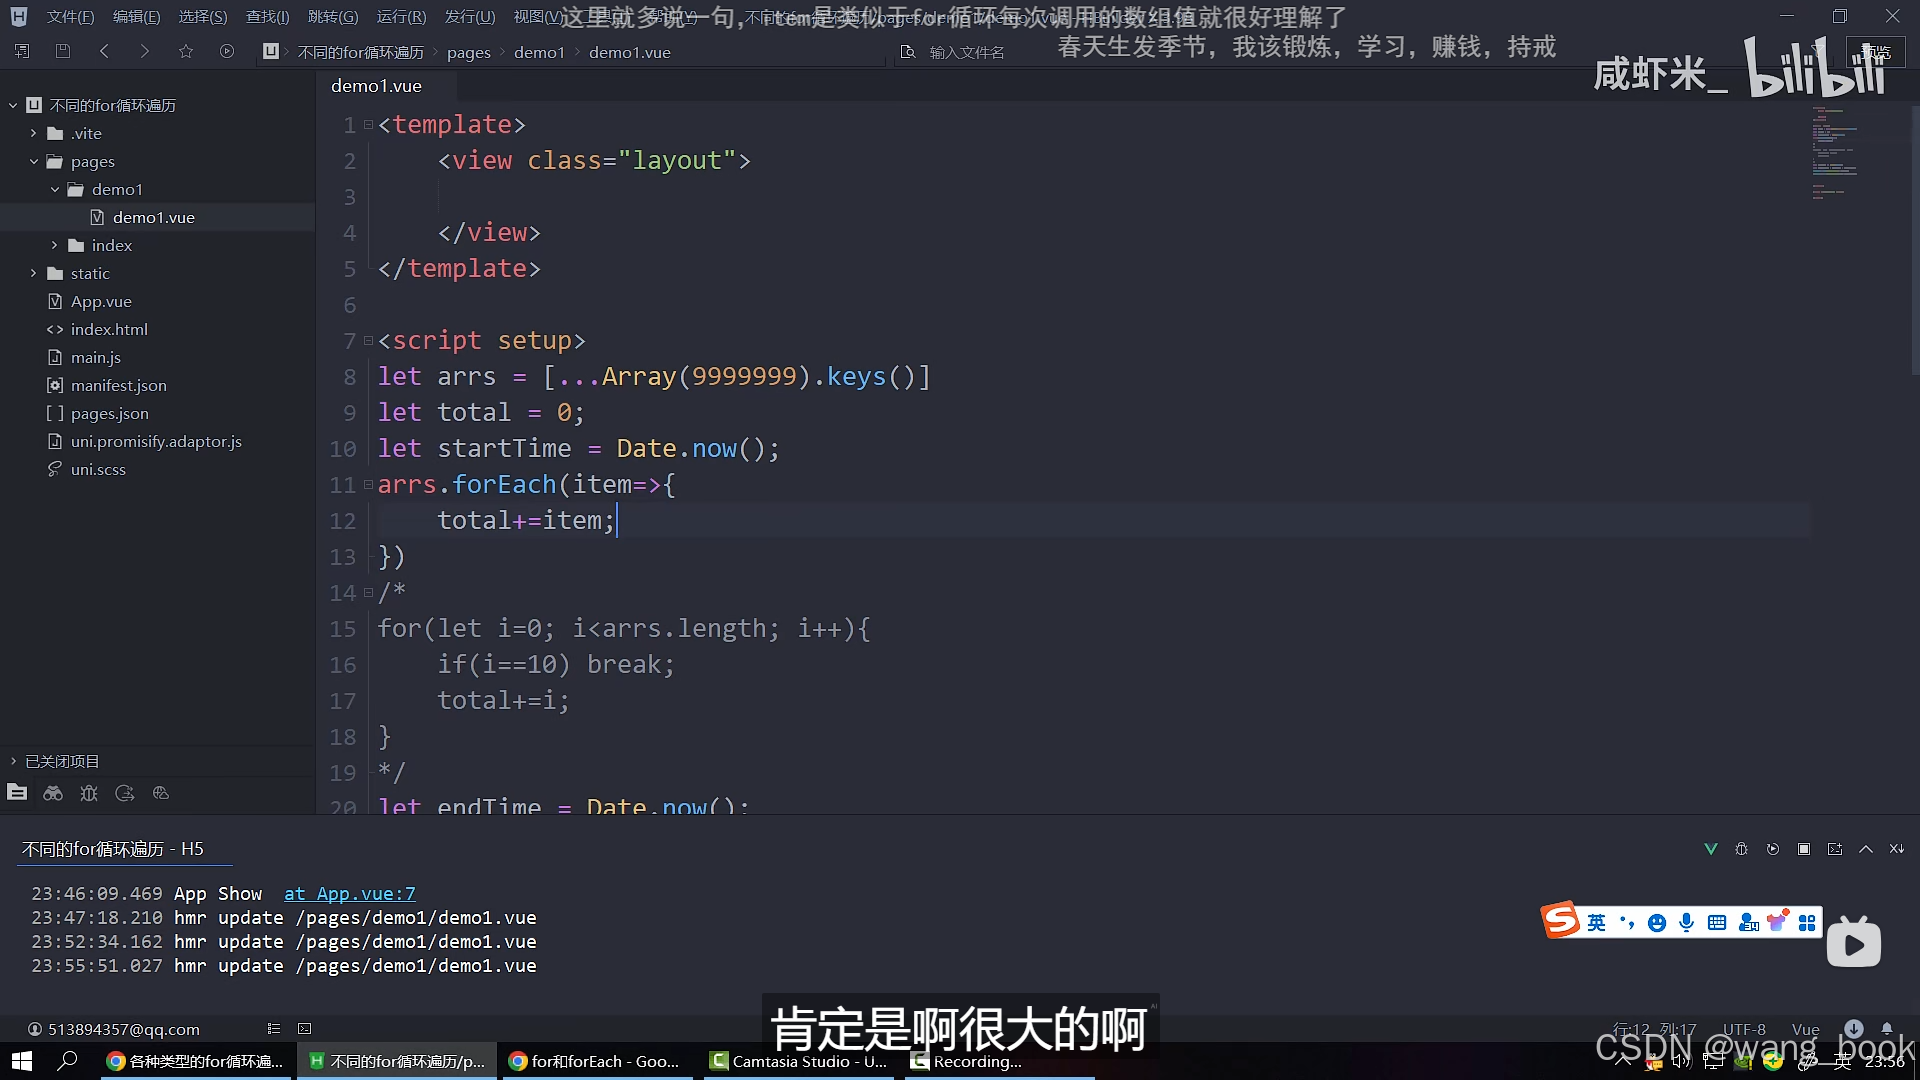Collapse the 不同的for循环遍历 project root
This screenshot has width=1920, height=1080.
coord(13,105)
